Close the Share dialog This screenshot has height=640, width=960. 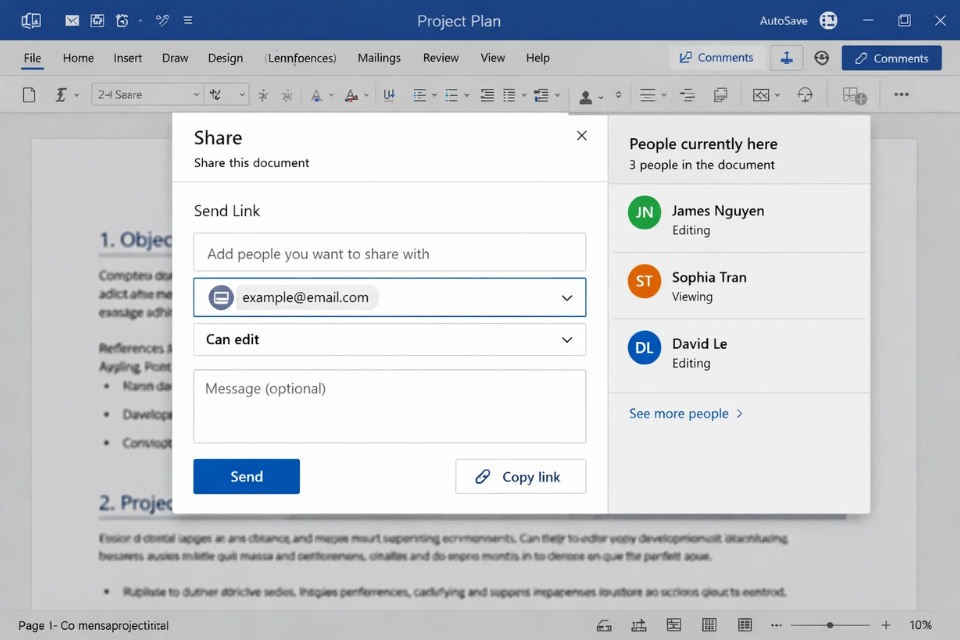[581, 136]
